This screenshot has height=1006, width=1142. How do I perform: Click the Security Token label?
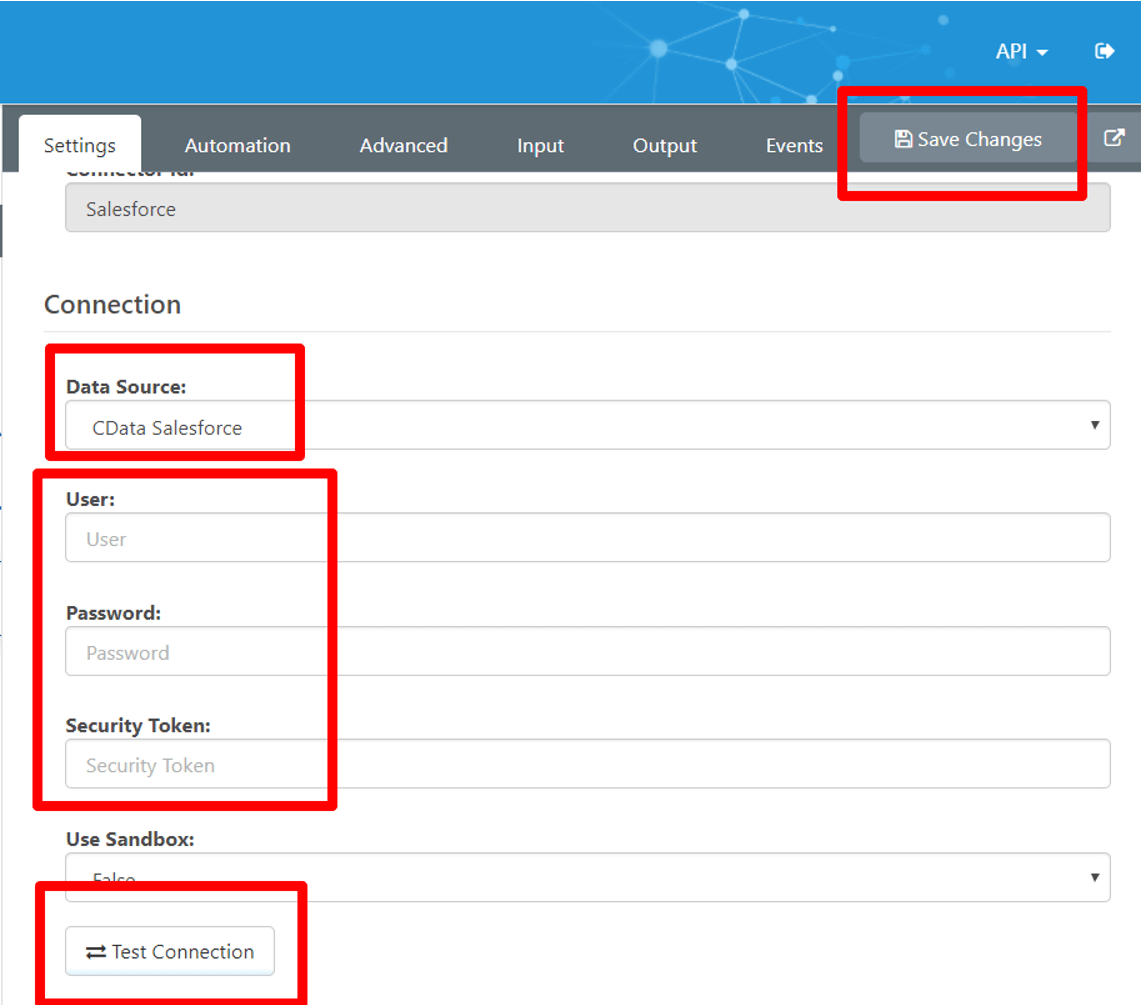coord(138,726)
